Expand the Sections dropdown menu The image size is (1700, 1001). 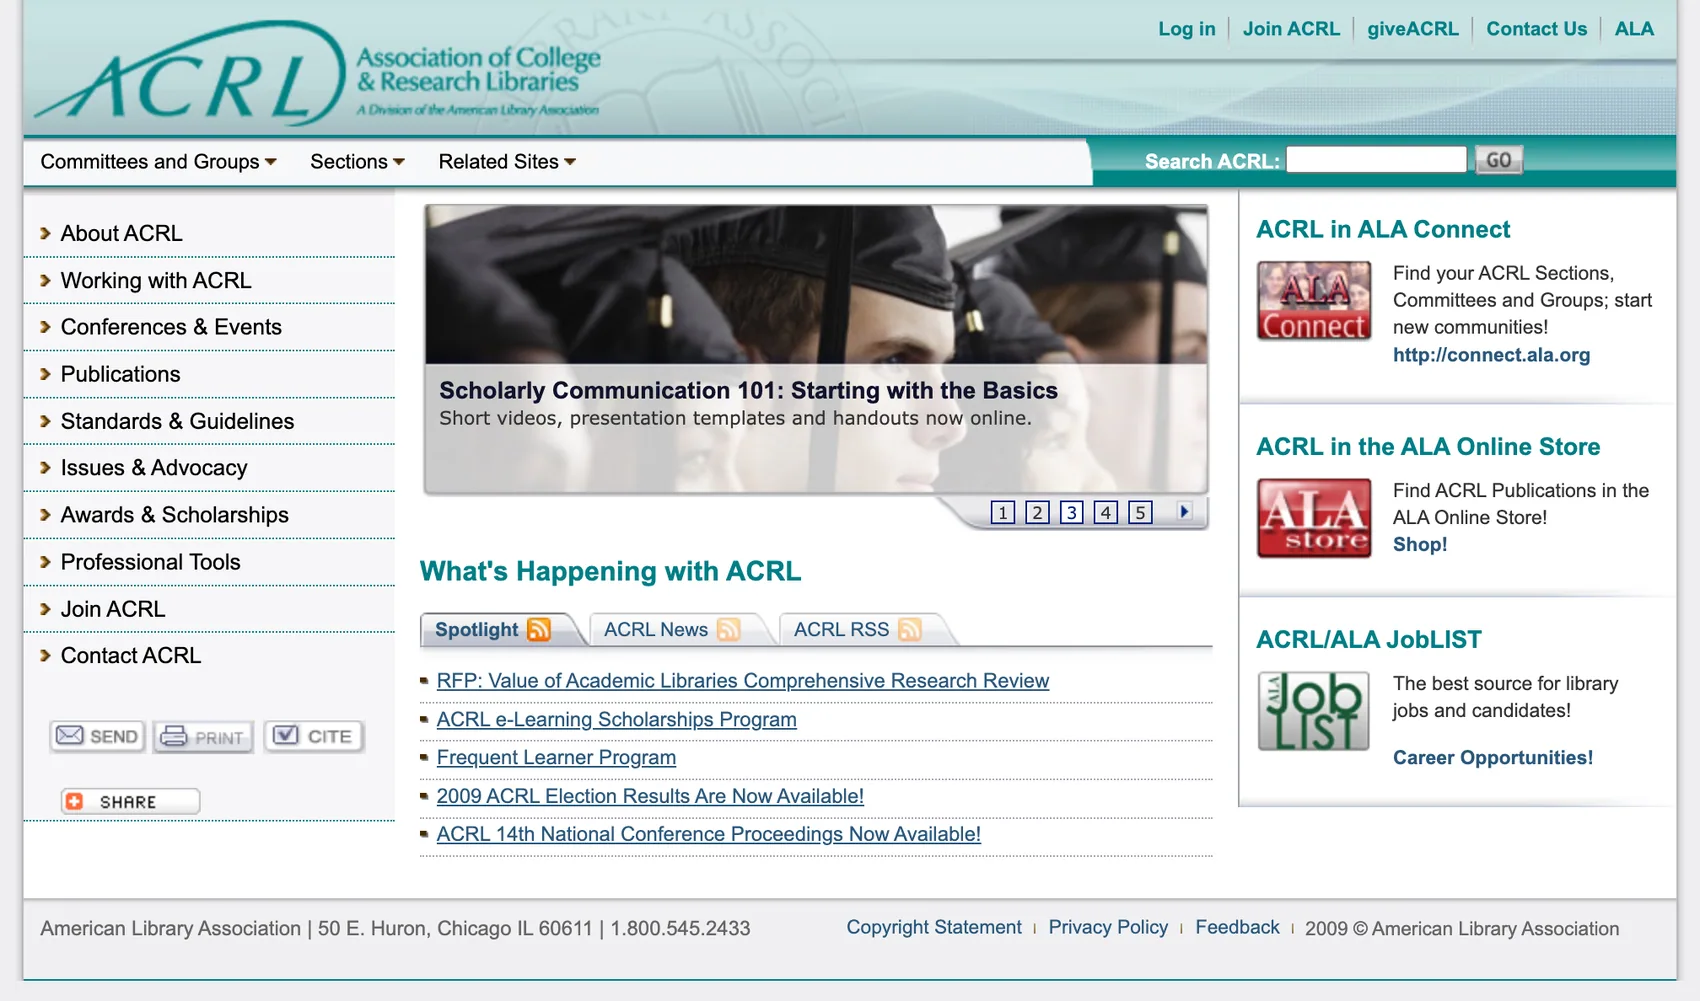point(357,162)
